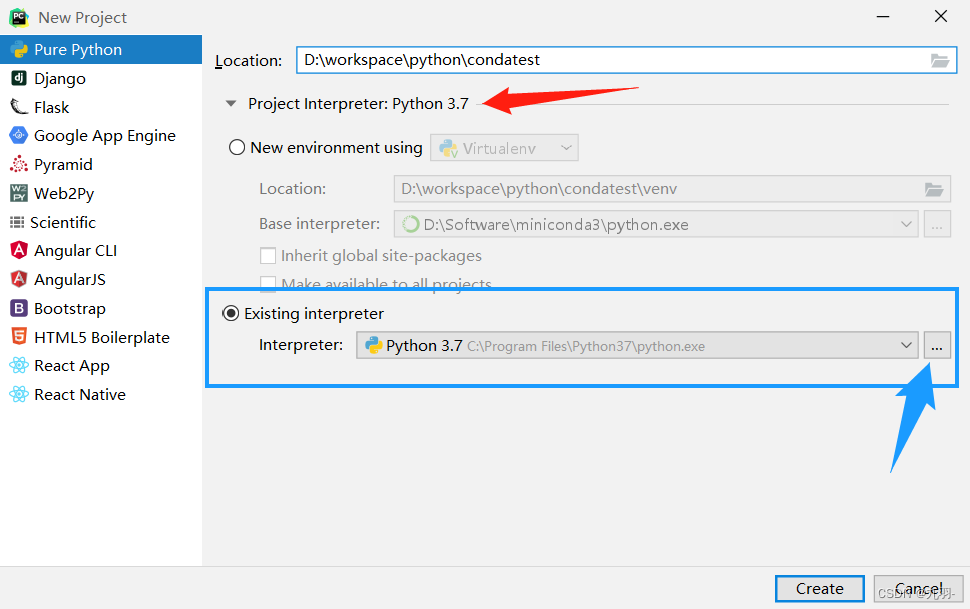Tick Make available to all projects checkbox
This screenshot has height=609, width=970.
(x=268, y=283)
